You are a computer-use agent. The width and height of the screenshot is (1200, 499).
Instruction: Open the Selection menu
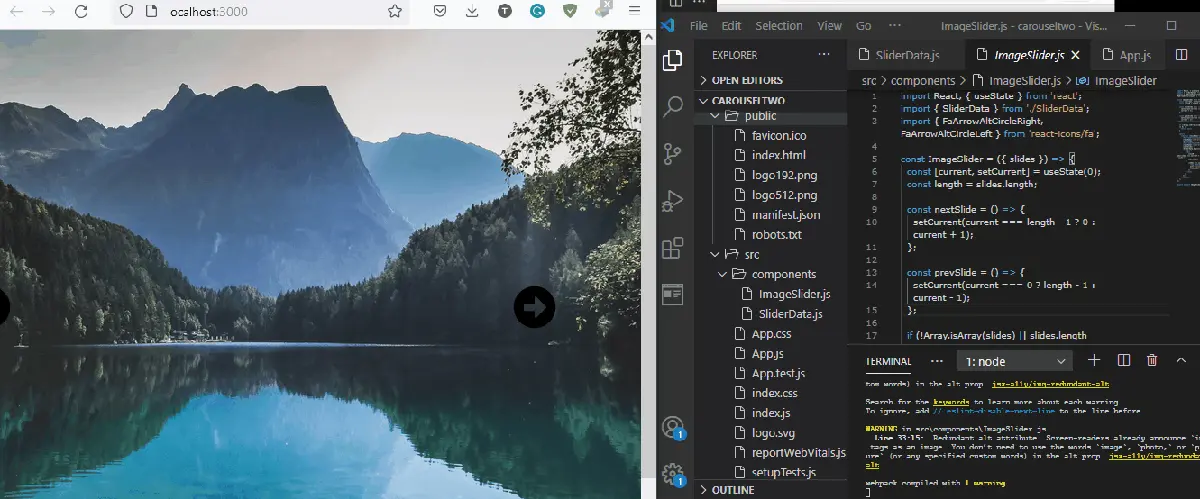[778, 26]
